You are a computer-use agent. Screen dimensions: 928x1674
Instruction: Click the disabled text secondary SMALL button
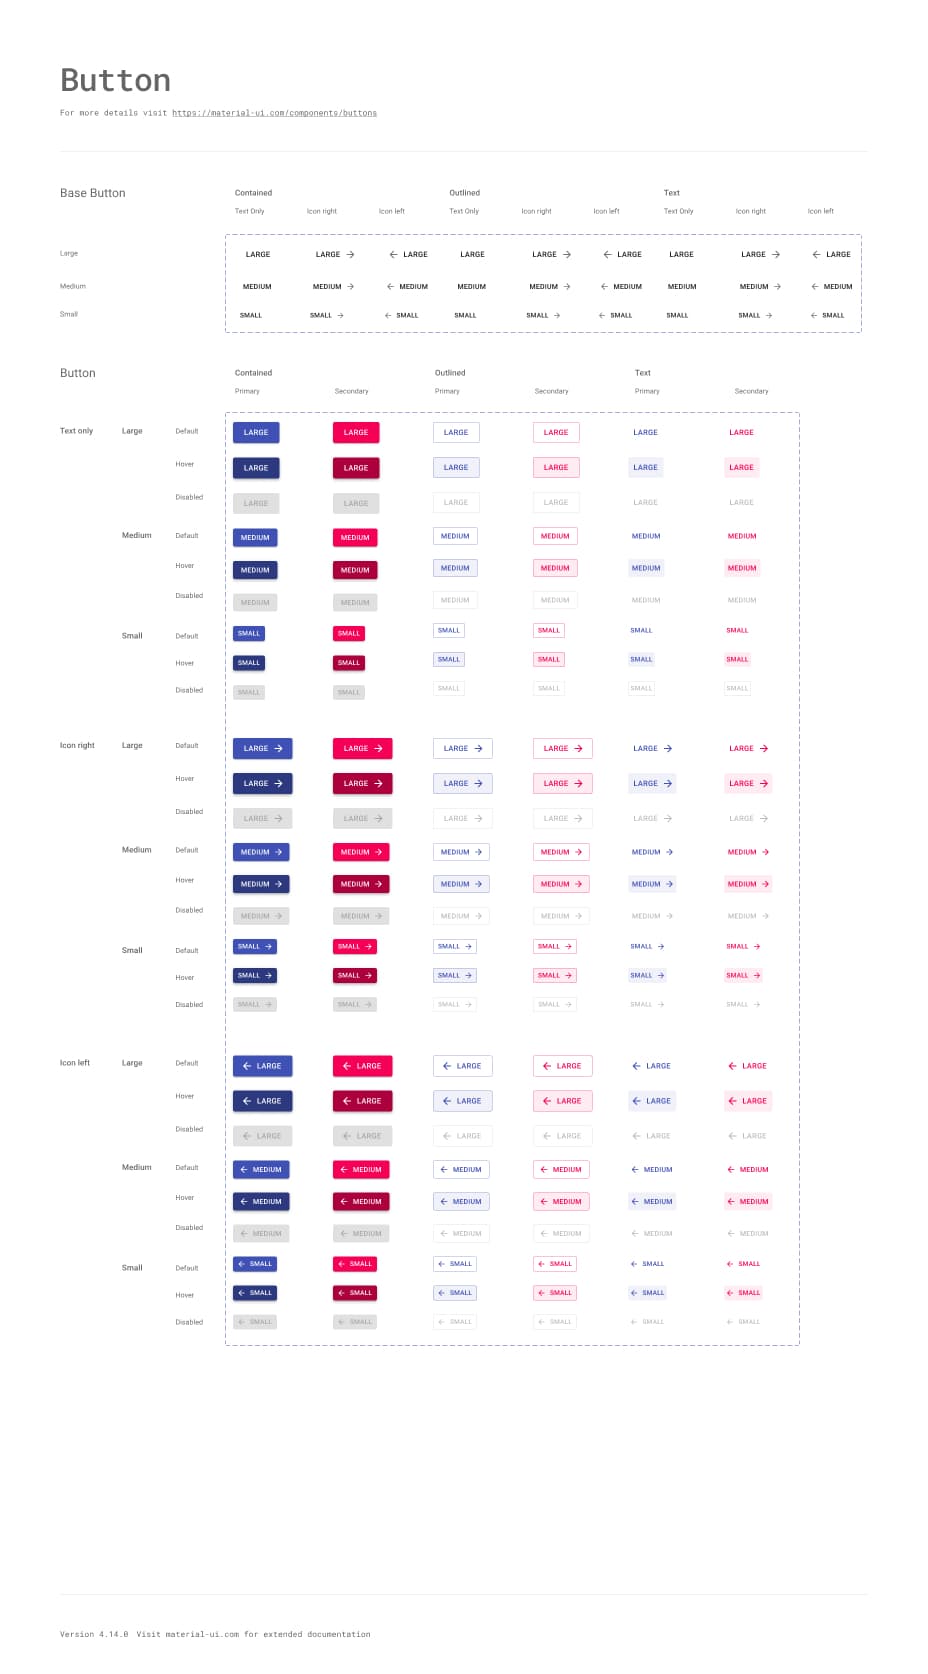[737, 688]
